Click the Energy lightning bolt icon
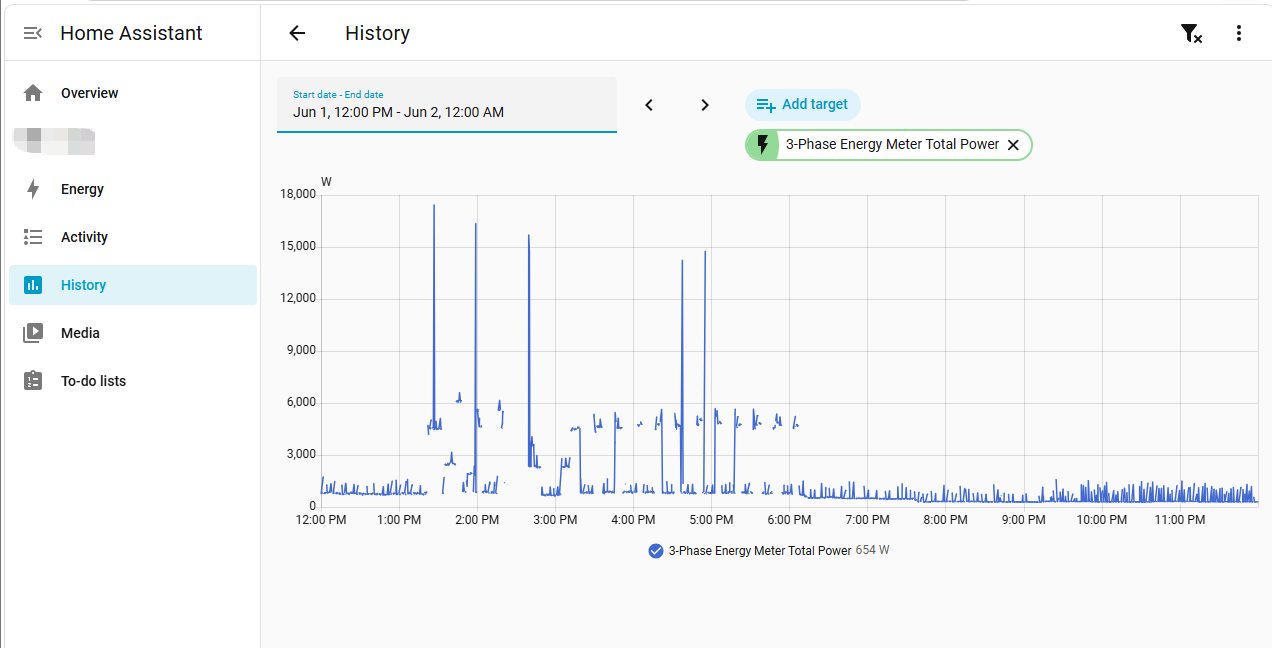The image size is (1272, 648). click(33, 189)
